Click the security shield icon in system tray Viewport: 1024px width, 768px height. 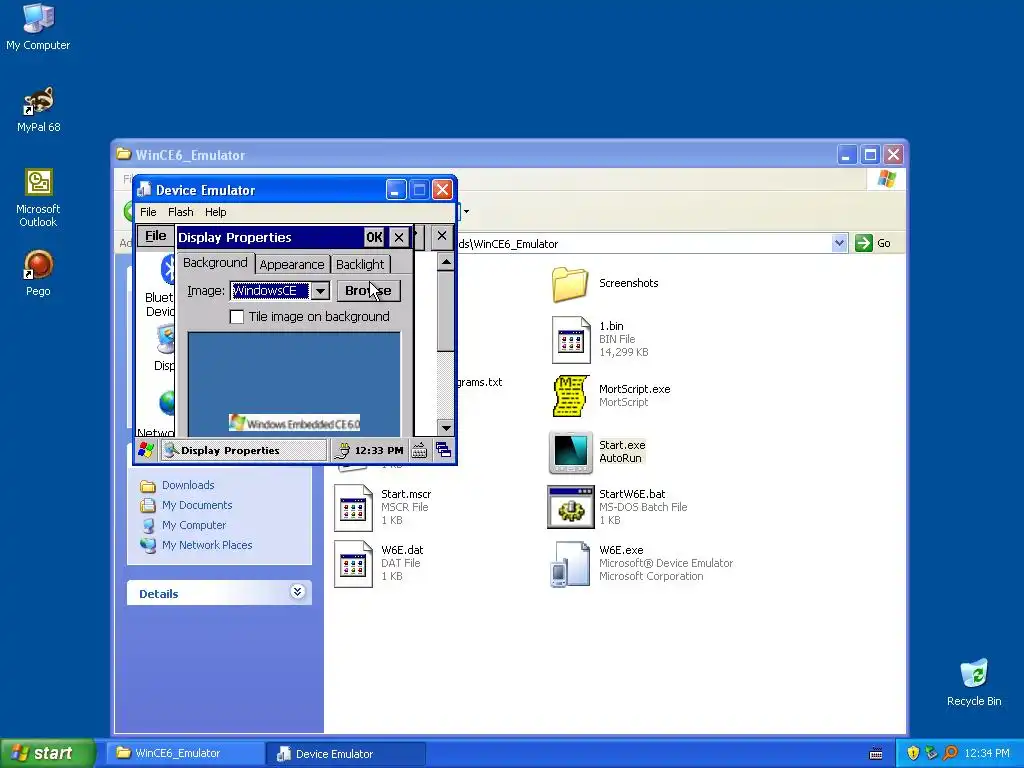click(x=913, y=753)
